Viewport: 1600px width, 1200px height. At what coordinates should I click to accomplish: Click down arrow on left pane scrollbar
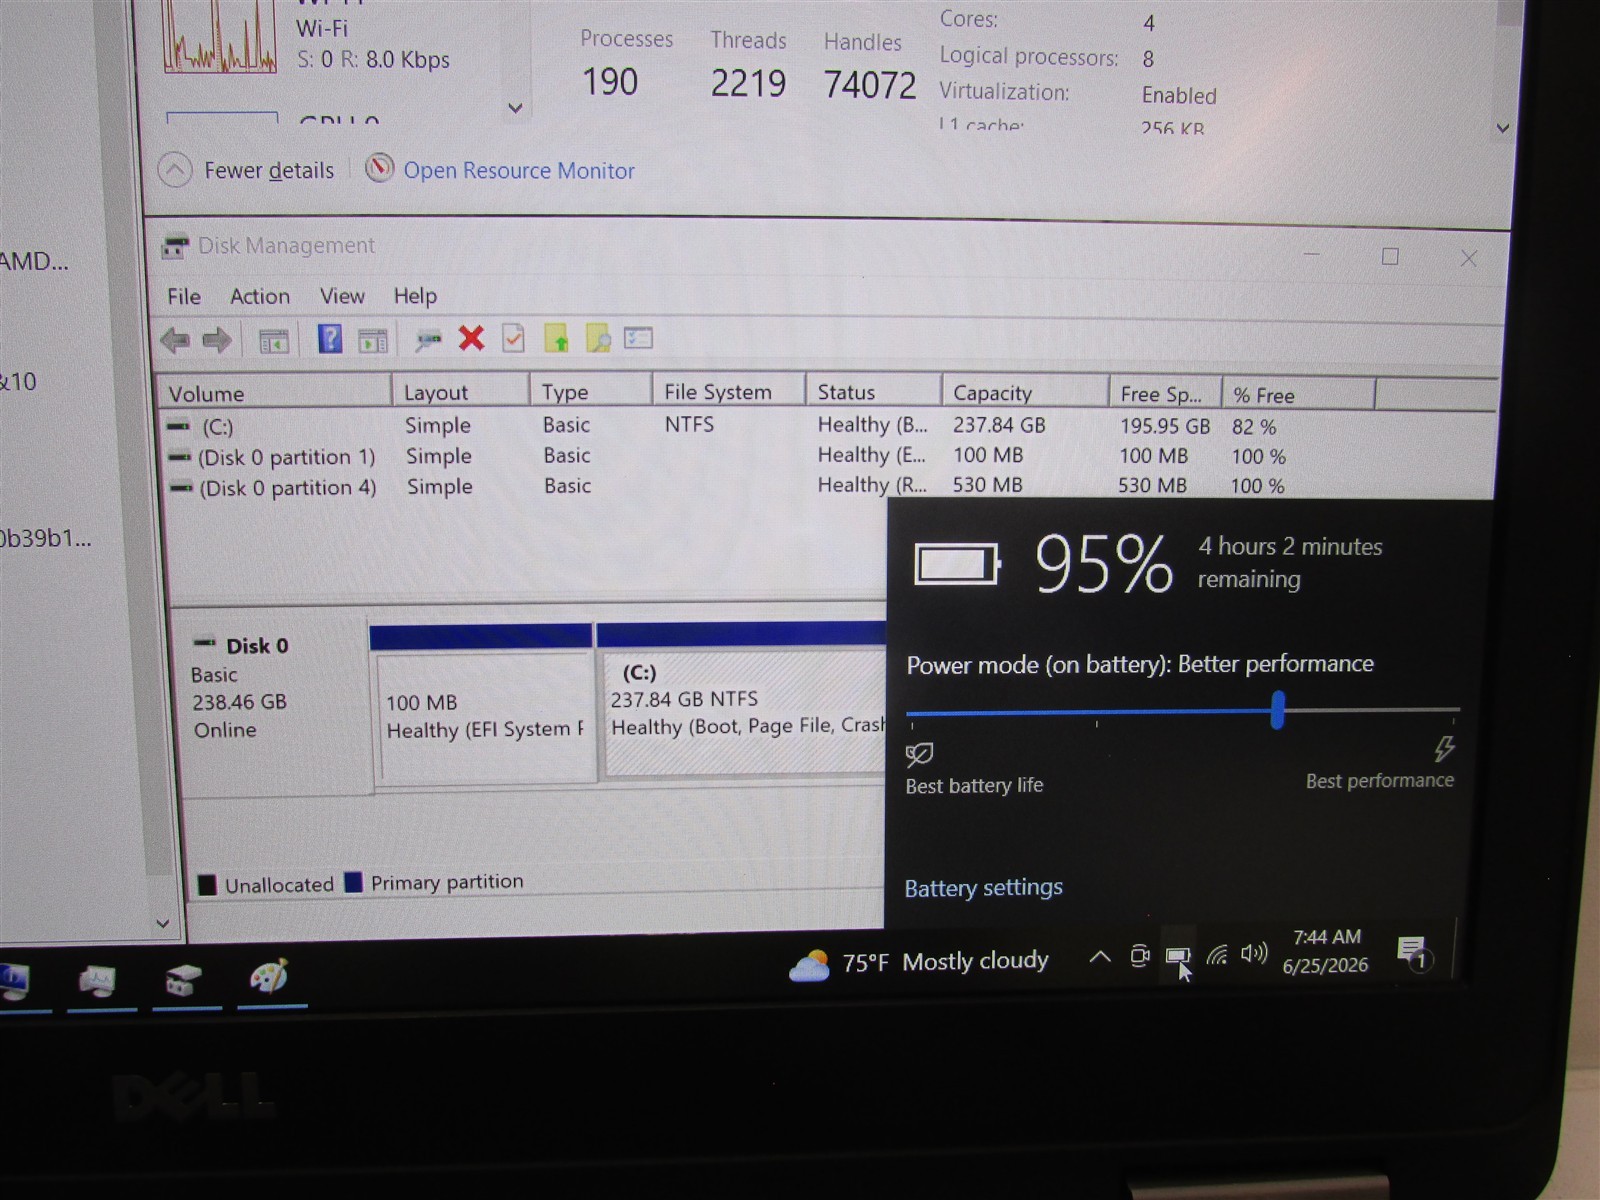click(x=163, y=924)
